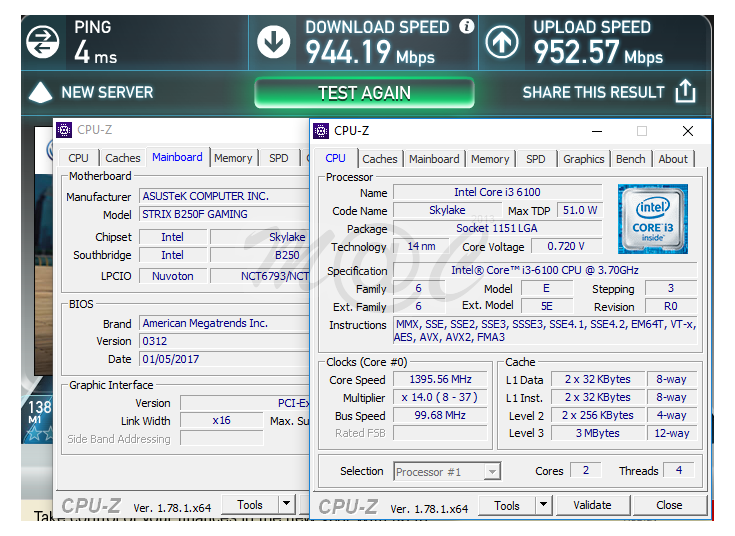Image resolution: width=735 pixels, height=536 pixels.
Task: Click the upload speed arrow icon
Action: coord(502,42)
